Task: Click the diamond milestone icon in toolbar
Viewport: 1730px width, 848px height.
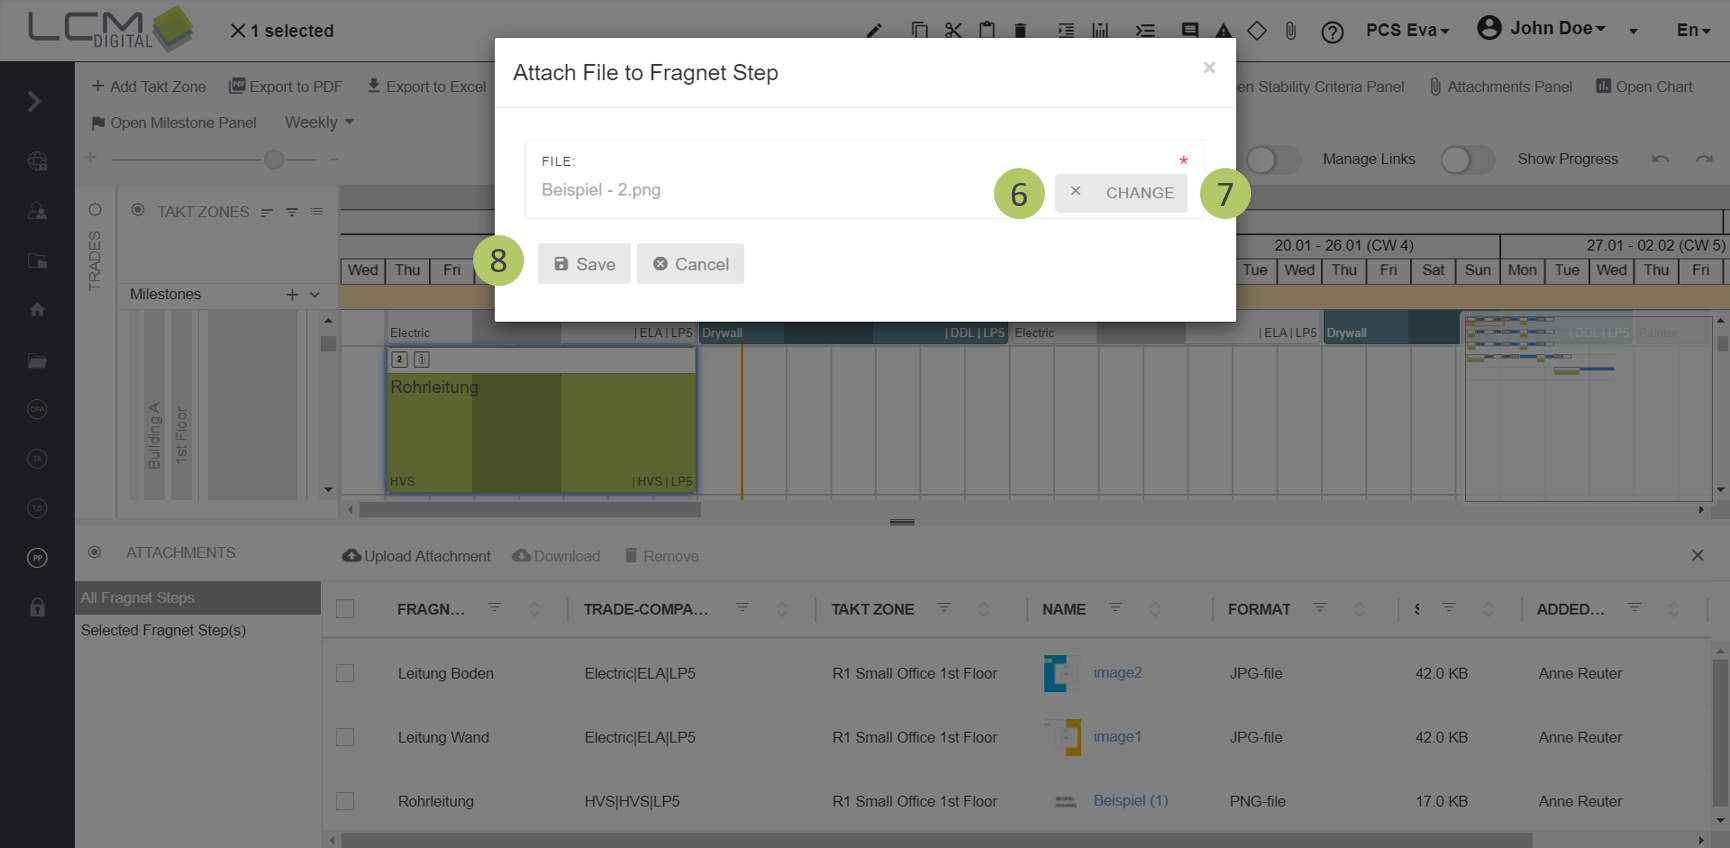Action: 1257,31
